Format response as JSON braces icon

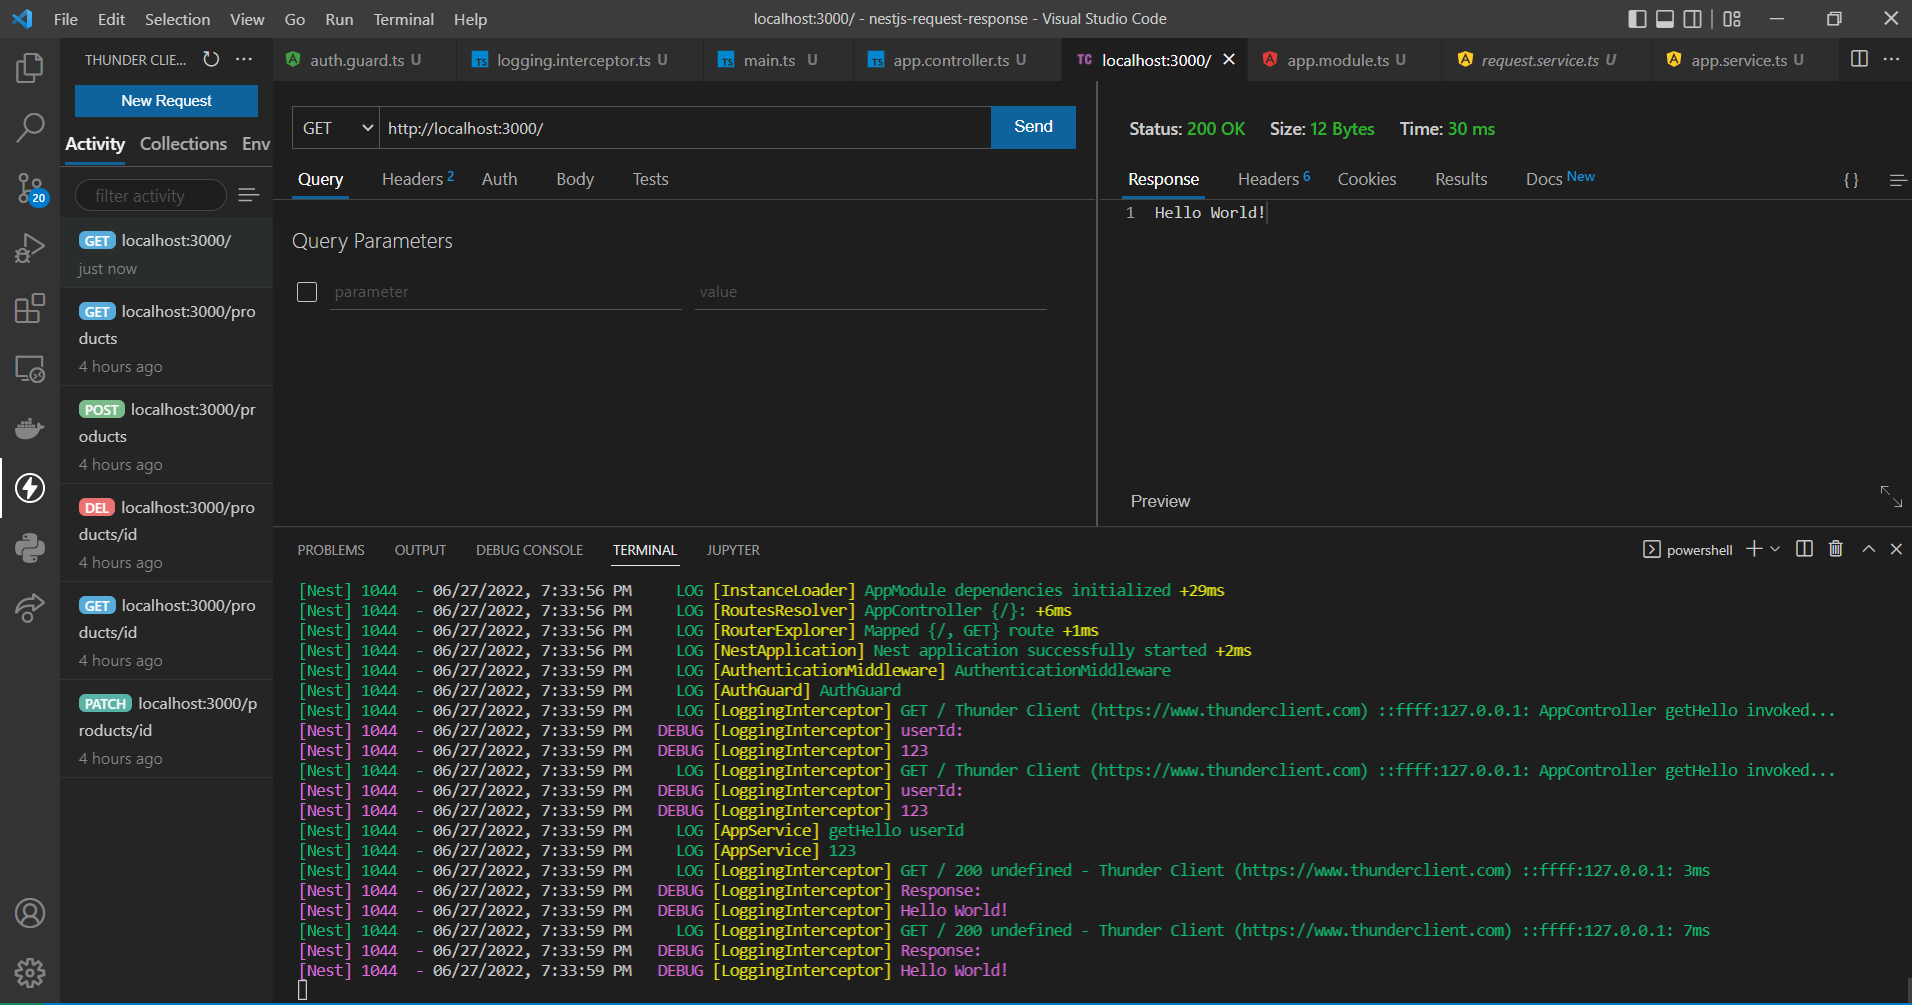pyautogui.click(x=1851, y=180)
